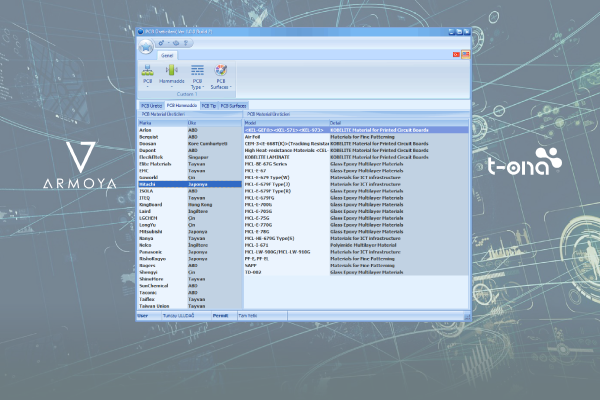Select the SunChemical brand row
Image resolution: width=600 pixels, height=400 pixels.
[x=190, y=286]
